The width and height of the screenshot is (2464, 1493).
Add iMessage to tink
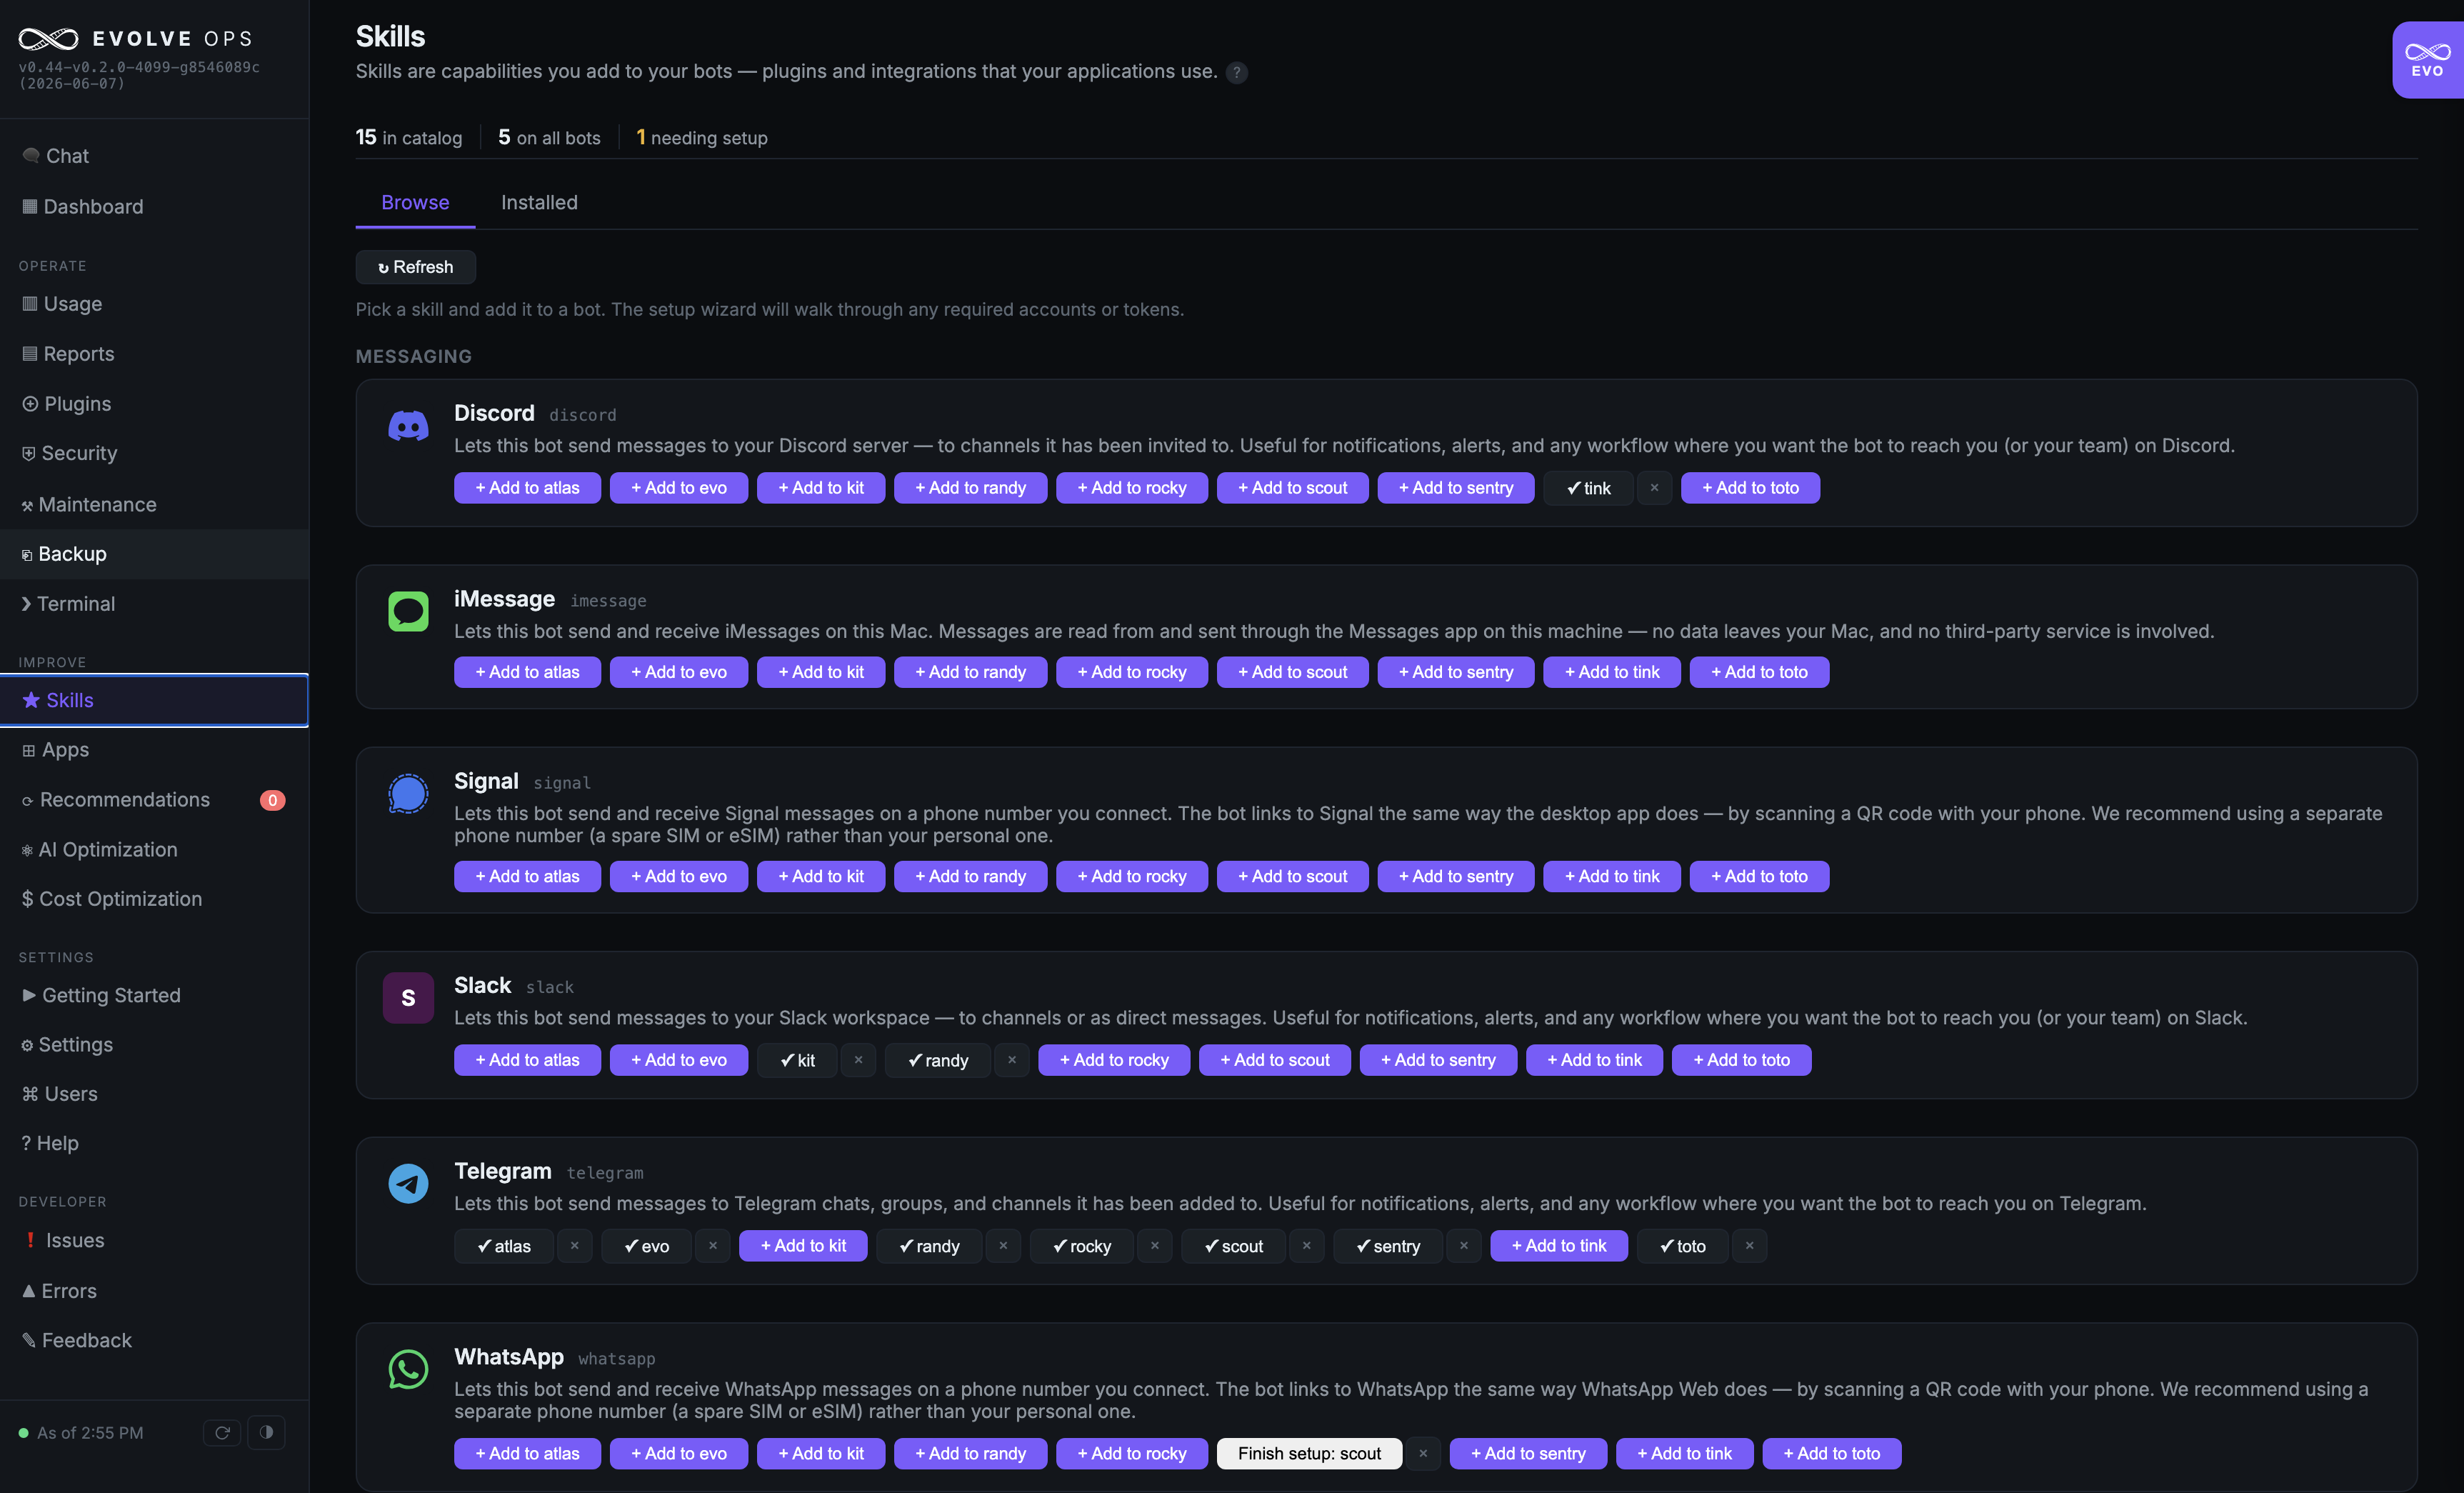tap(1611, 672)
